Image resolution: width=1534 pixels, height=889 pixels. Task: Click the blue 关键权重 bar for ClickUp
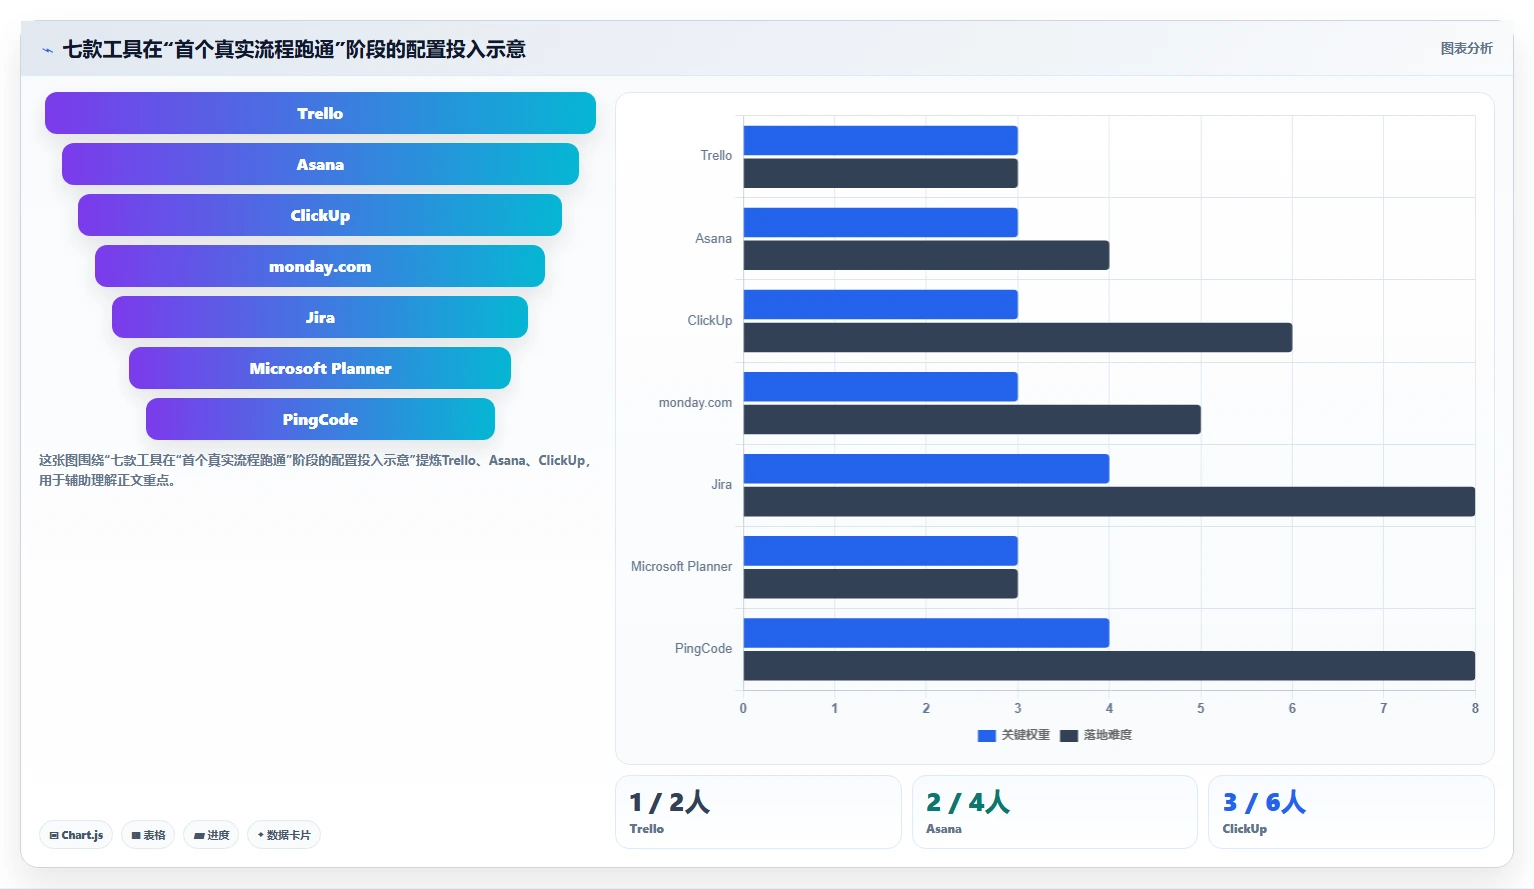click(880, 304)
